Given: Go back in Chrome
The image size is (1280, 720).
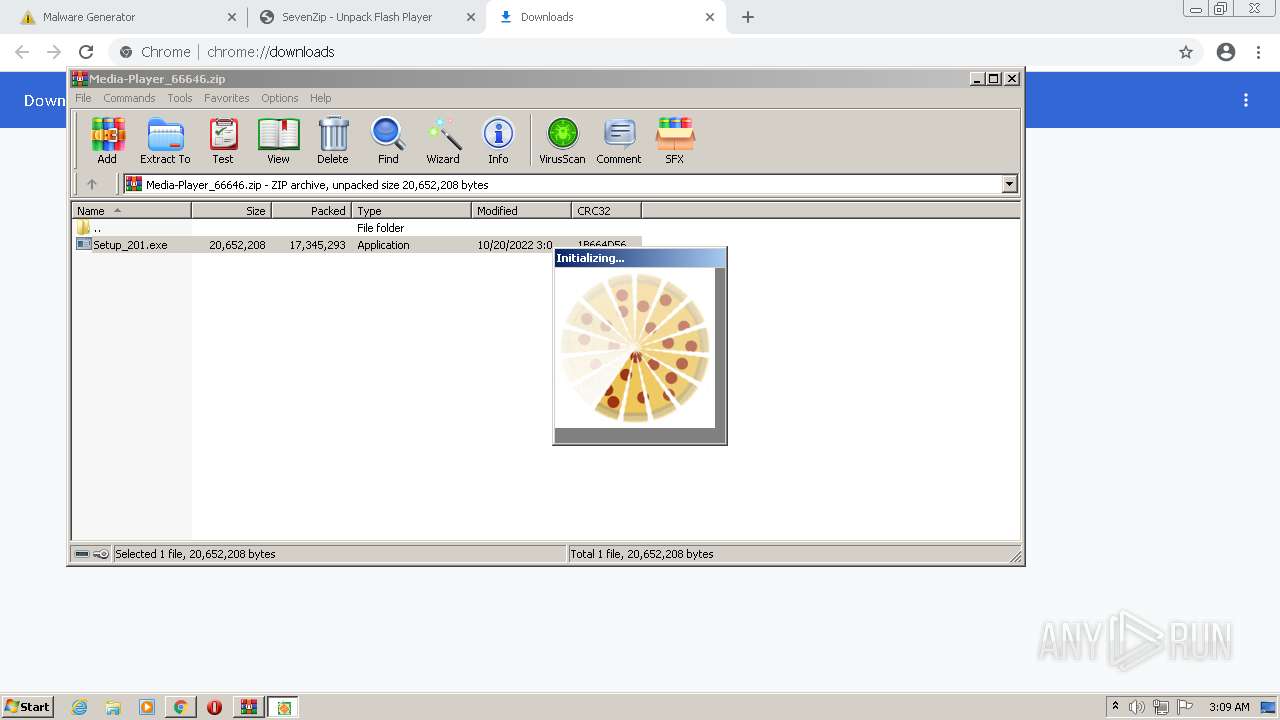Looking at the screenshot, I should tap(22, 52).
